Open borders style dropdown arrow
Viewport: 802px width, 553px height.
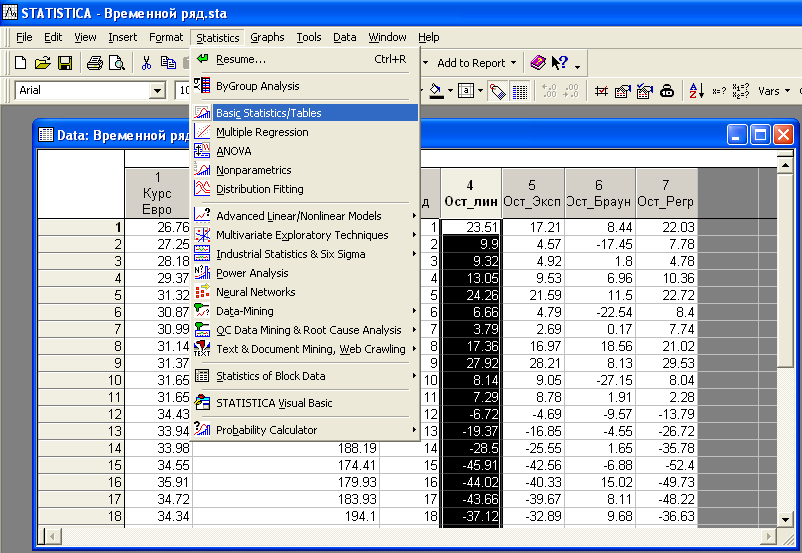coord(480,91)
